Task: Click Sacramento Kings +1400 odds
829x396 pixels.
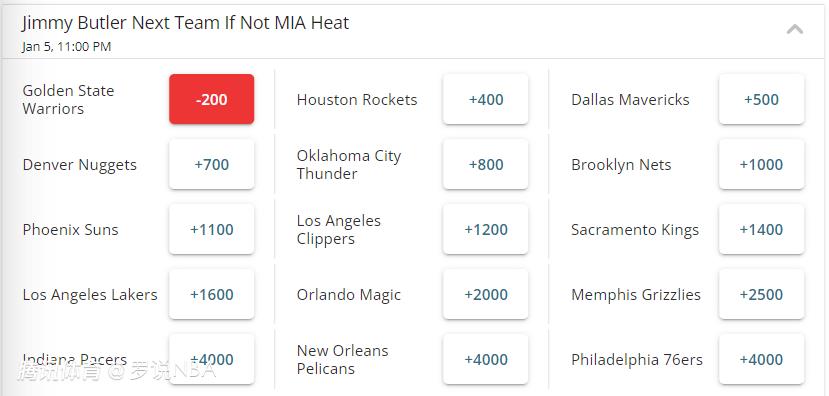Action: [761, 229]
